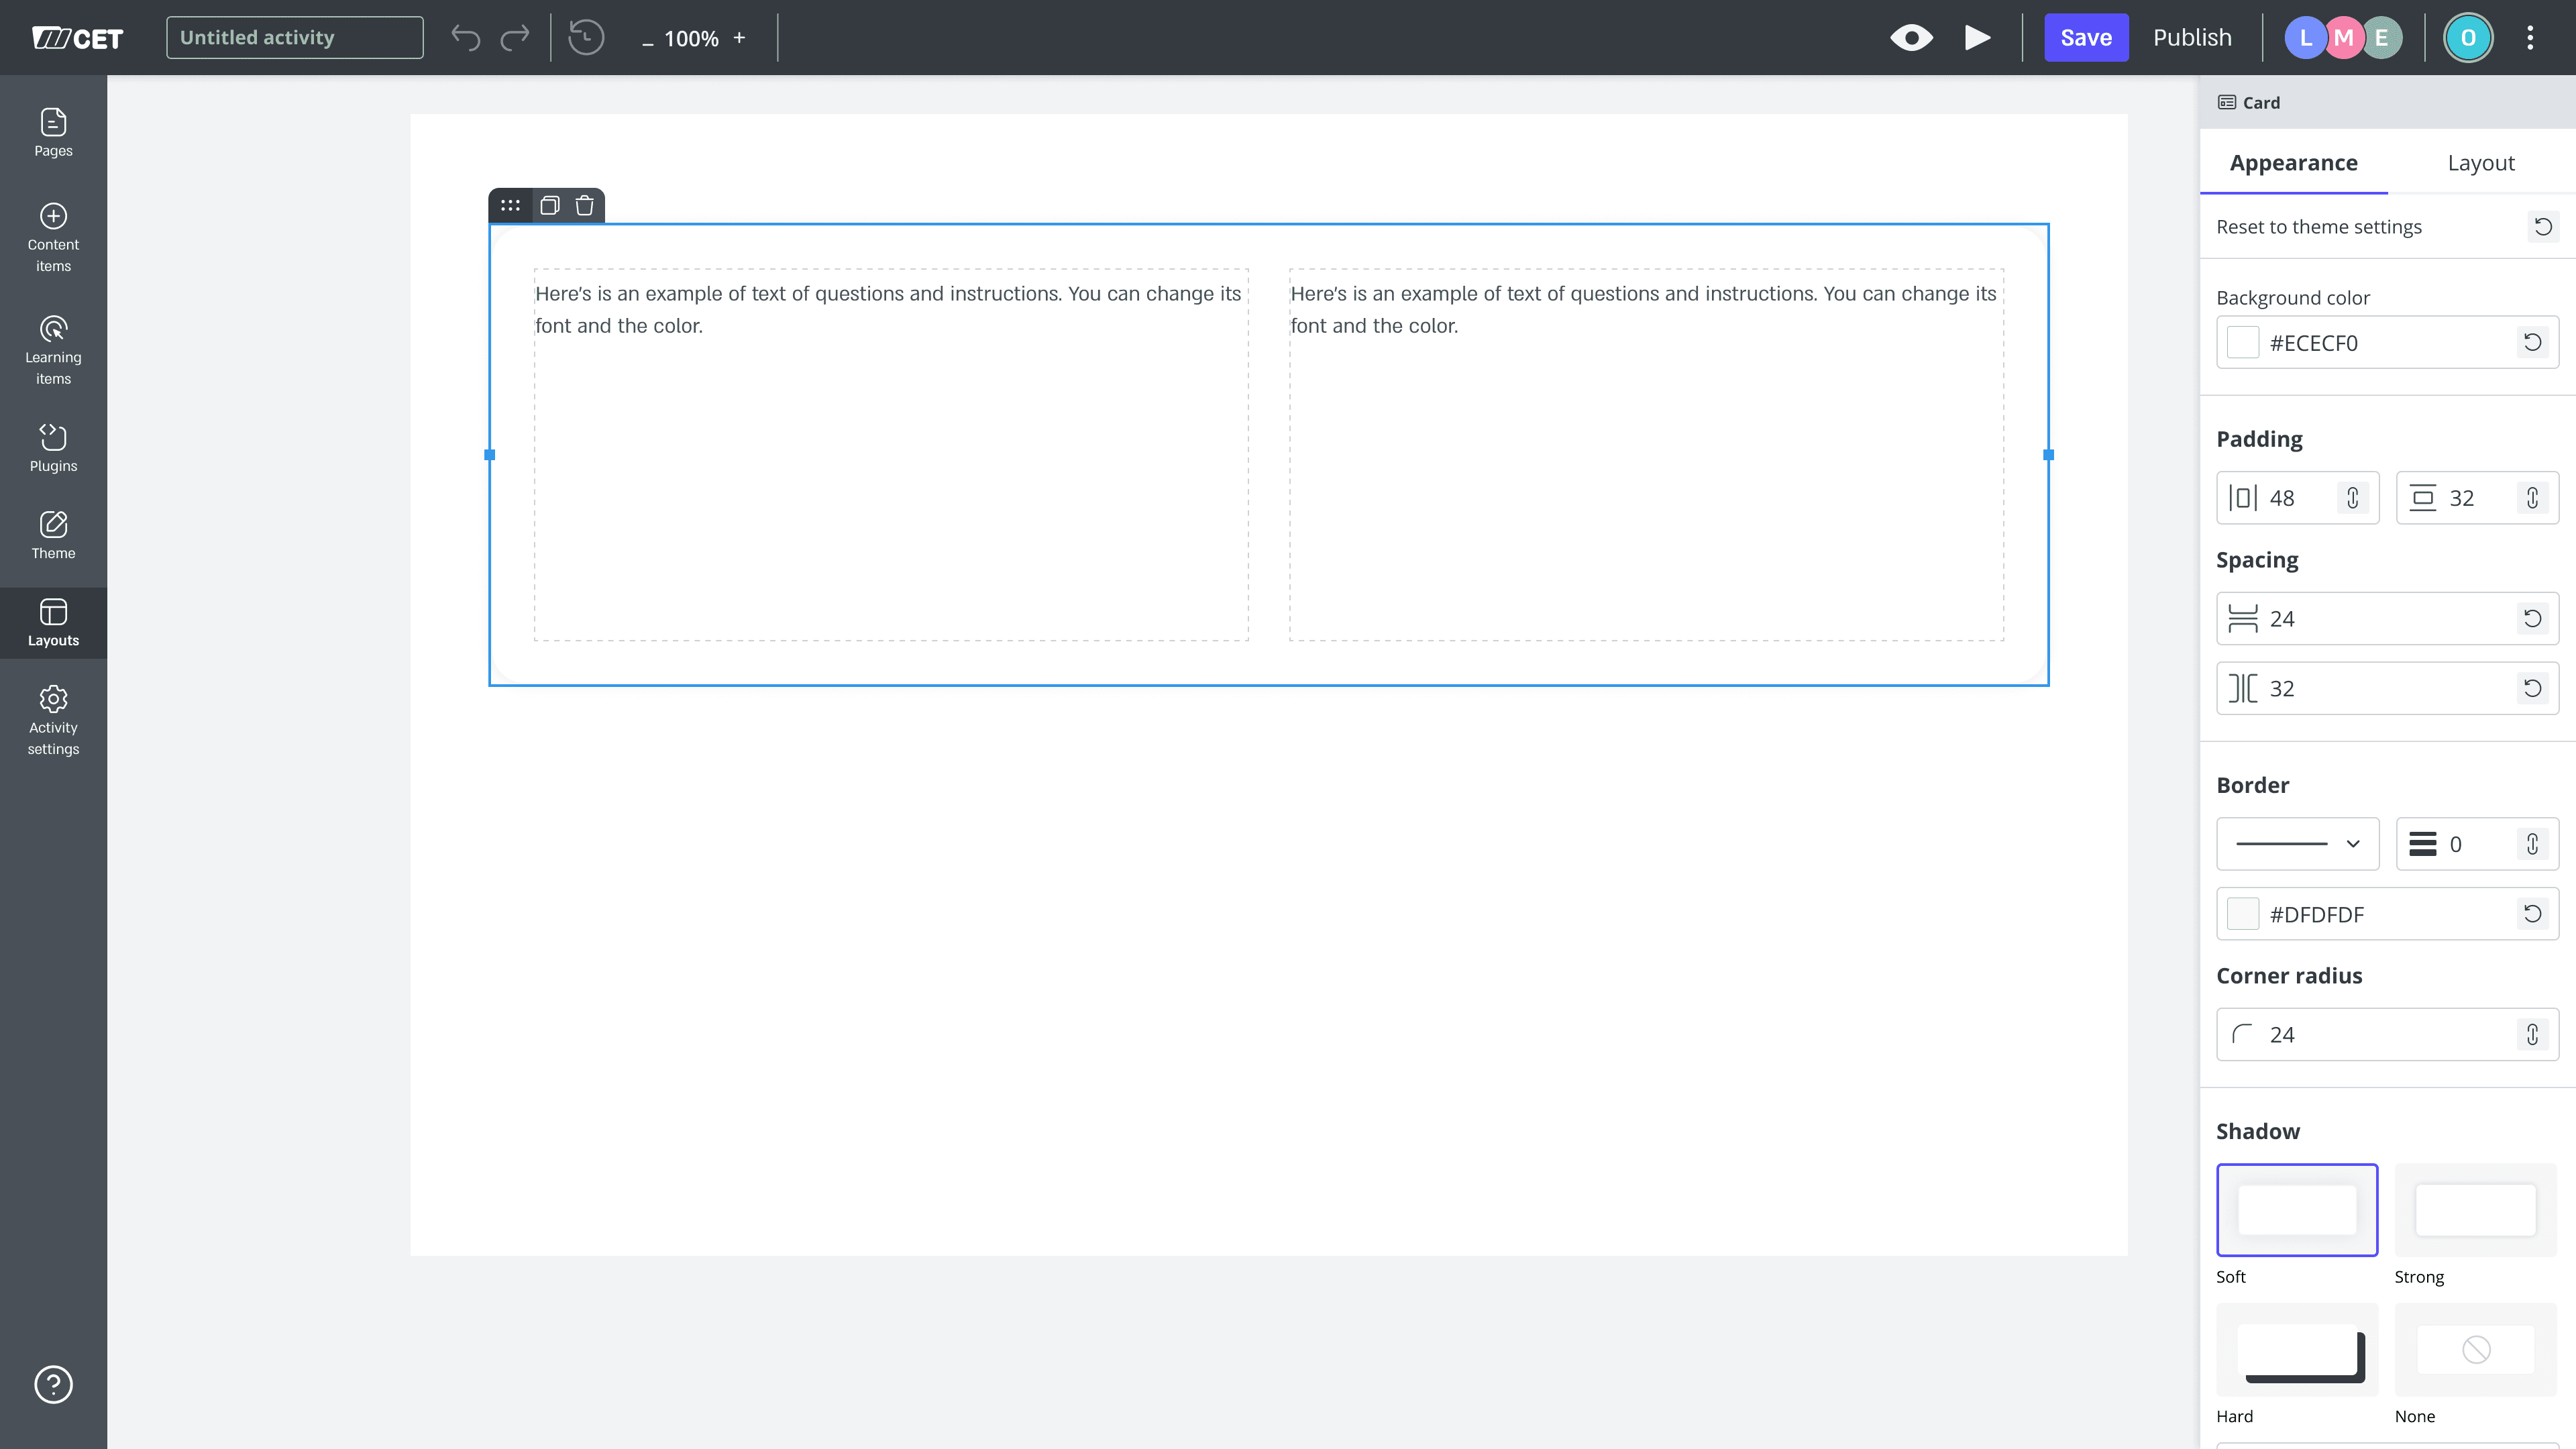Select the Soft shadow option
The width and height of the screenshot is (2576, 1449).
pyautogui.click(x=2296, y=1209)
